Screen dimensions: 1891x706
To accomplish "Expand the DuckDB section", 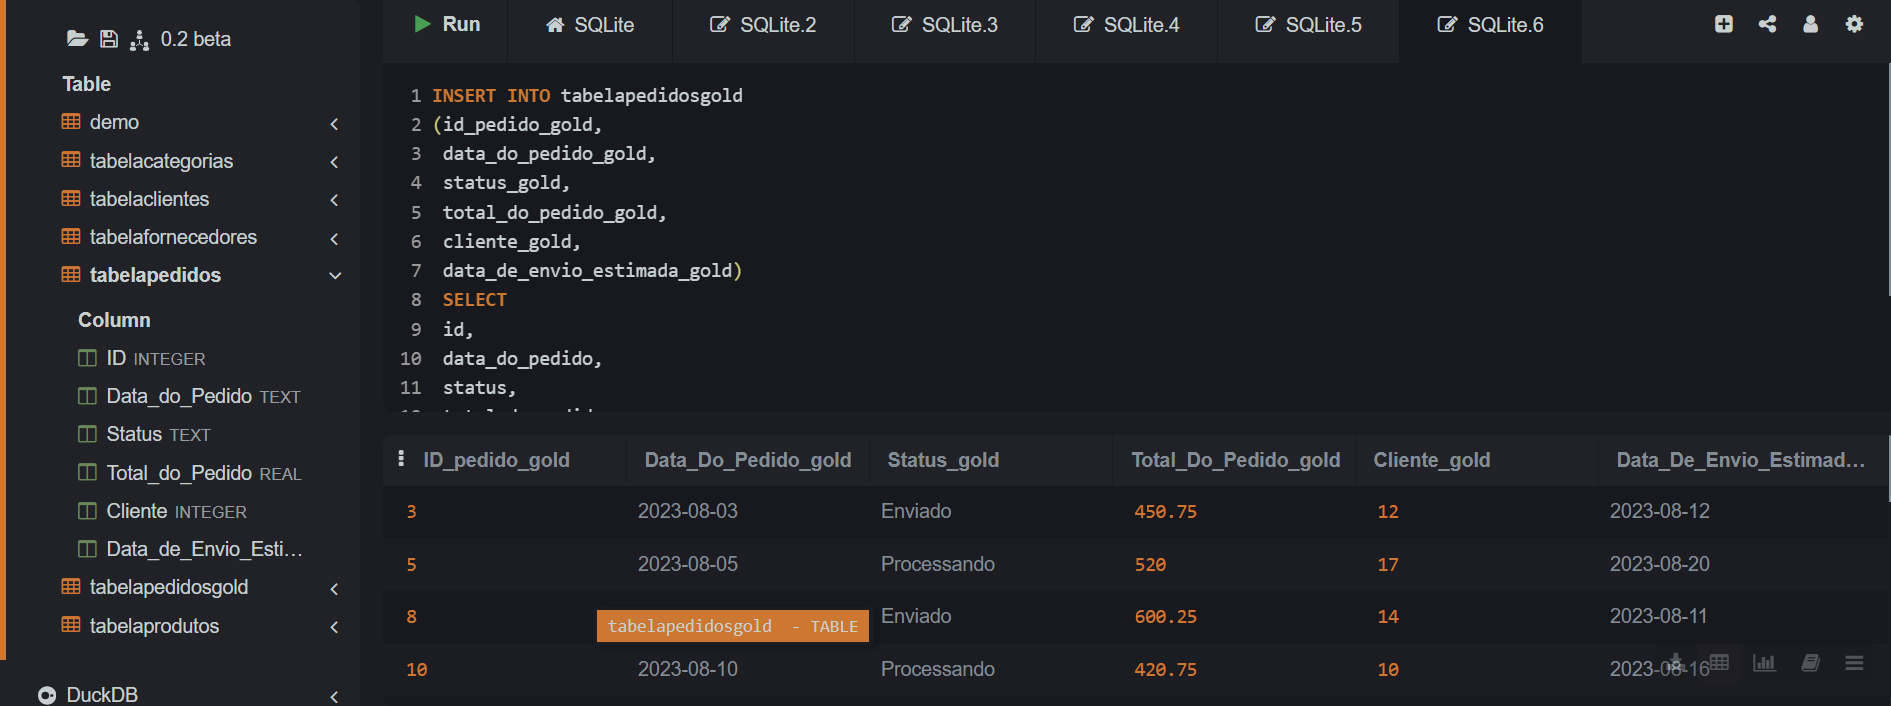I will click(334, 696).
